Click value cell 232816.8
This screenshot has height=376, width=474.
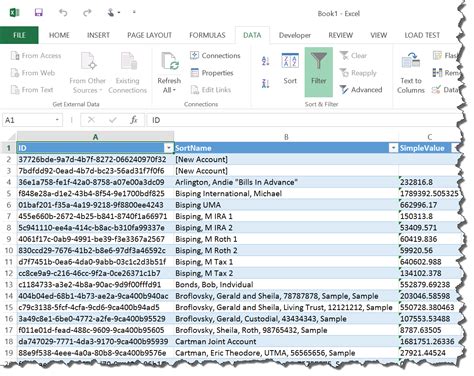tap(430, 182)
